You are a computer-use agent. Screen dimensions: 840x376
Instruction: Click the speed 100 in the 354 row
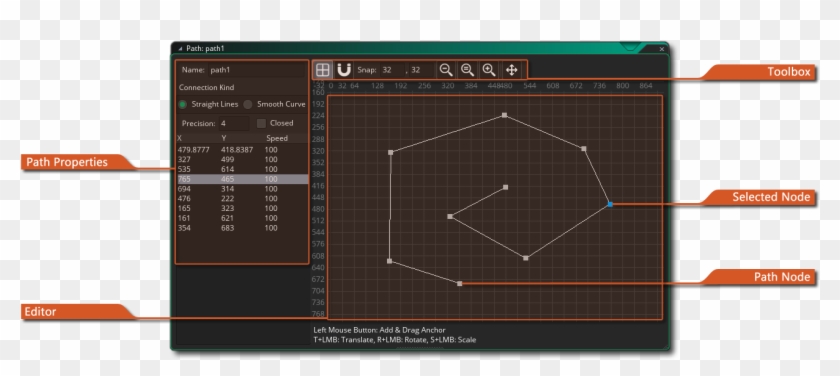click(x=271, y=228)
